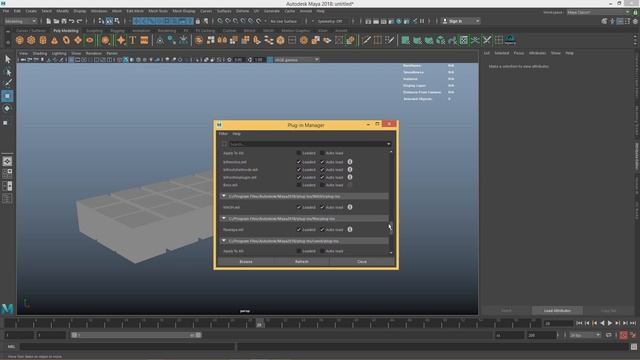Create a polygon cone from the shelf
The height and width of the screenshot is (360, 640).
pos(54,40)
